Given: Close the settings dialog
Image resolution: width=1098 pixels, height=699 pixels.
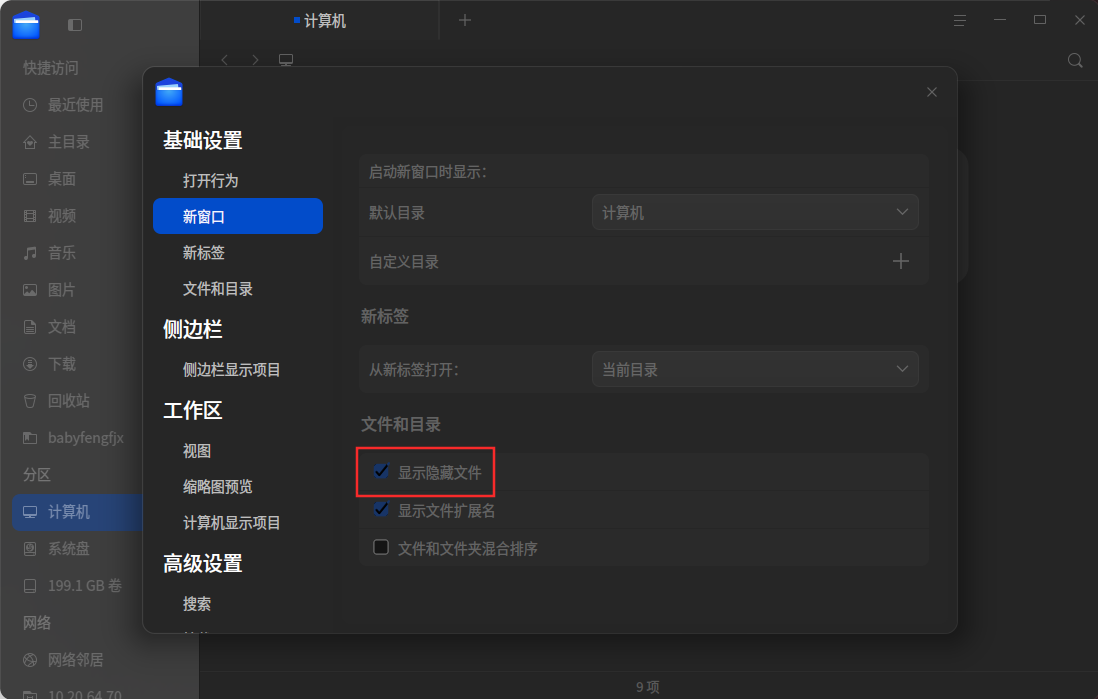Looking at the screenshot, I should tap(931, 92).
